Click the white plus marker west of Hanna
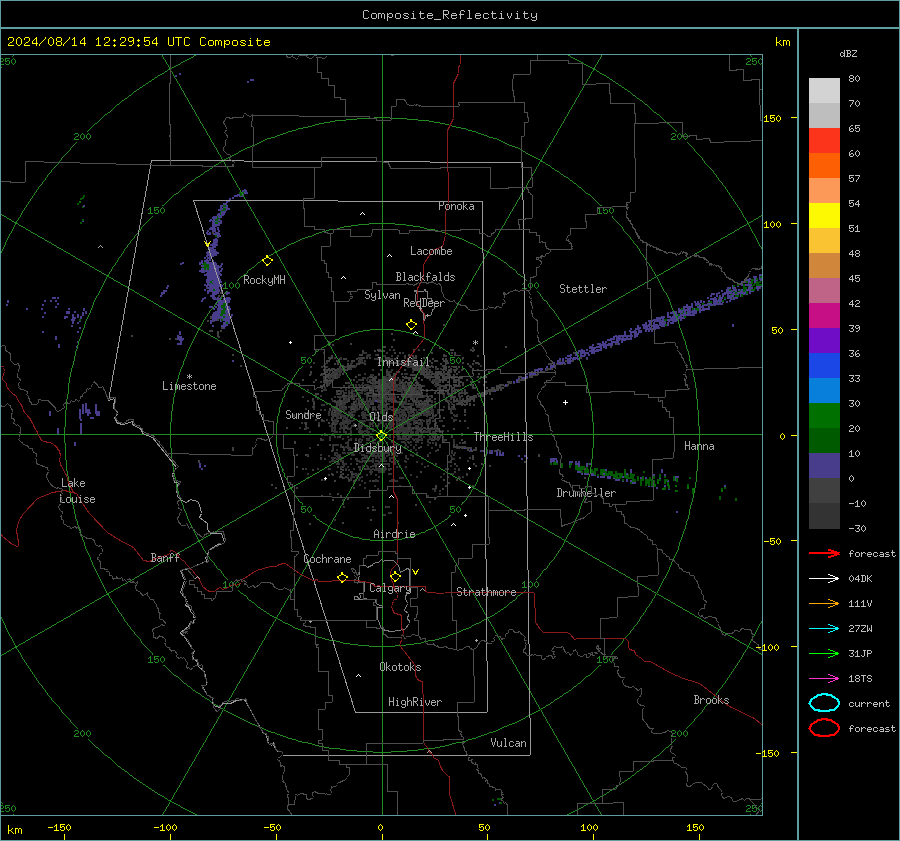The width and height of the screenshot is (900, 841). (x=565, y=402)
